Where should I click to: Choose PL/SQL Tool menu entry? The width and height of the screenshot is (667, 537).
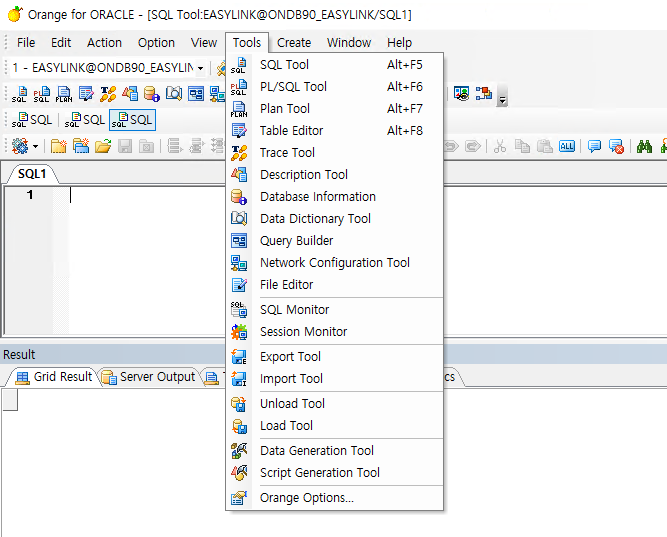click(334, 87)
